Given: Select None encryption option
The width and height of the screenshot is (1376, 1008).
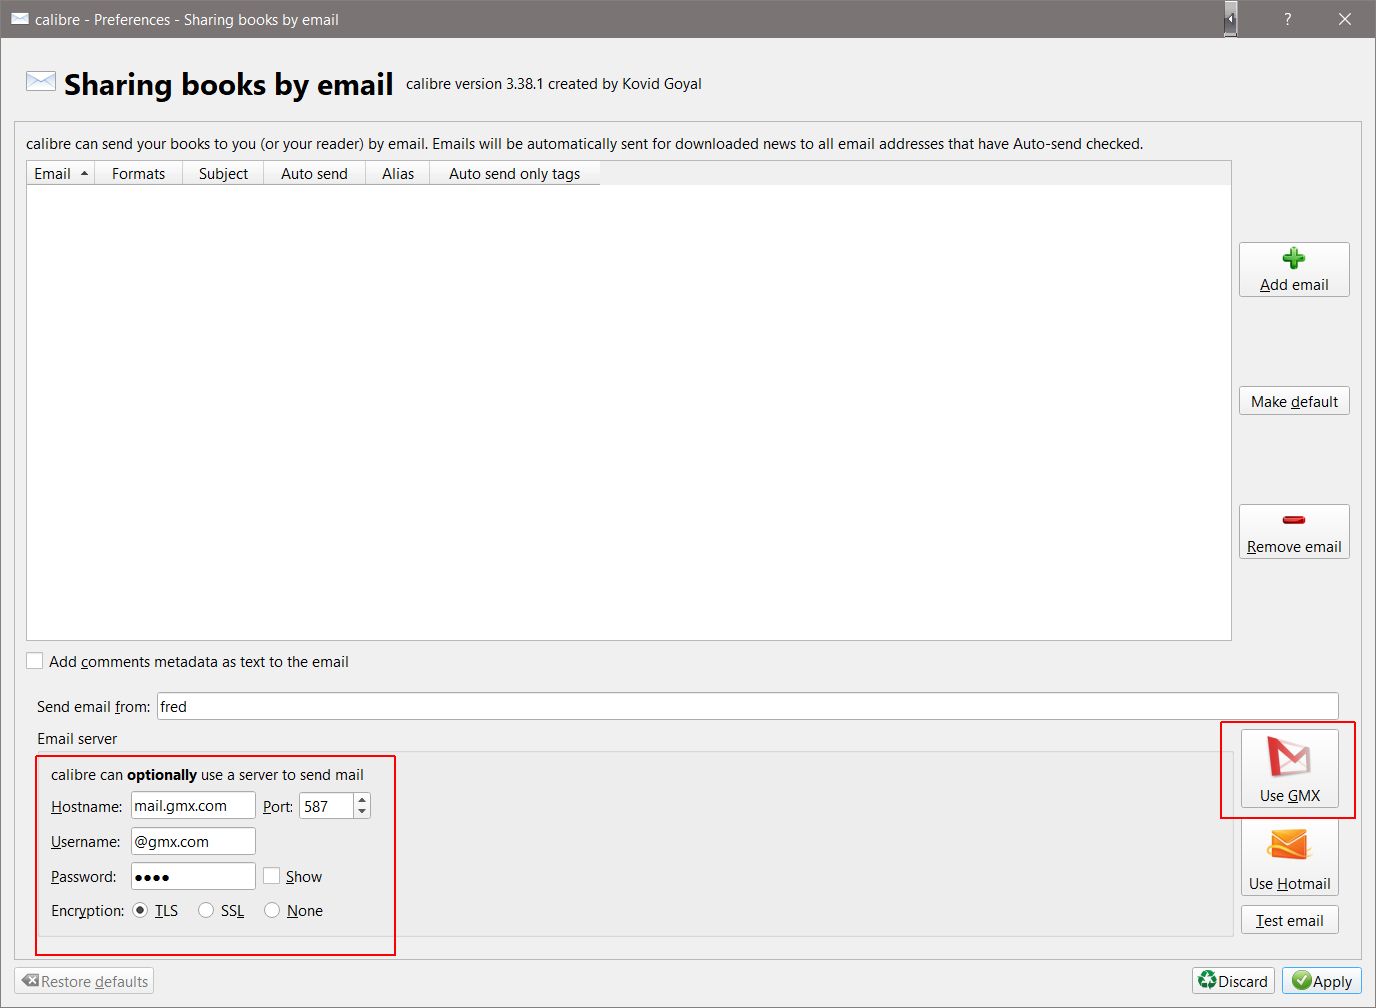Looking at the screenshot, I should click(x=272, y=910).
